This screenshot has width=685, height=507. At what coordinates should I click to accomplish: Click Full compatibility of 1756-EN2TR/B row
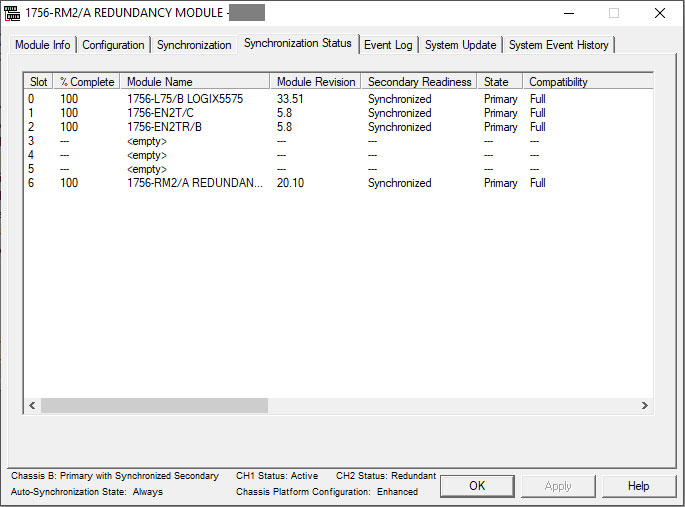538,127
